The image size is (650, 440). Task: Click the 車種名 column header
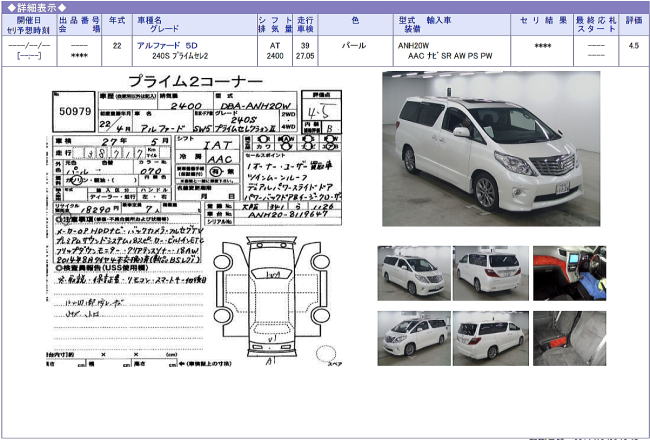click(150, 20)
